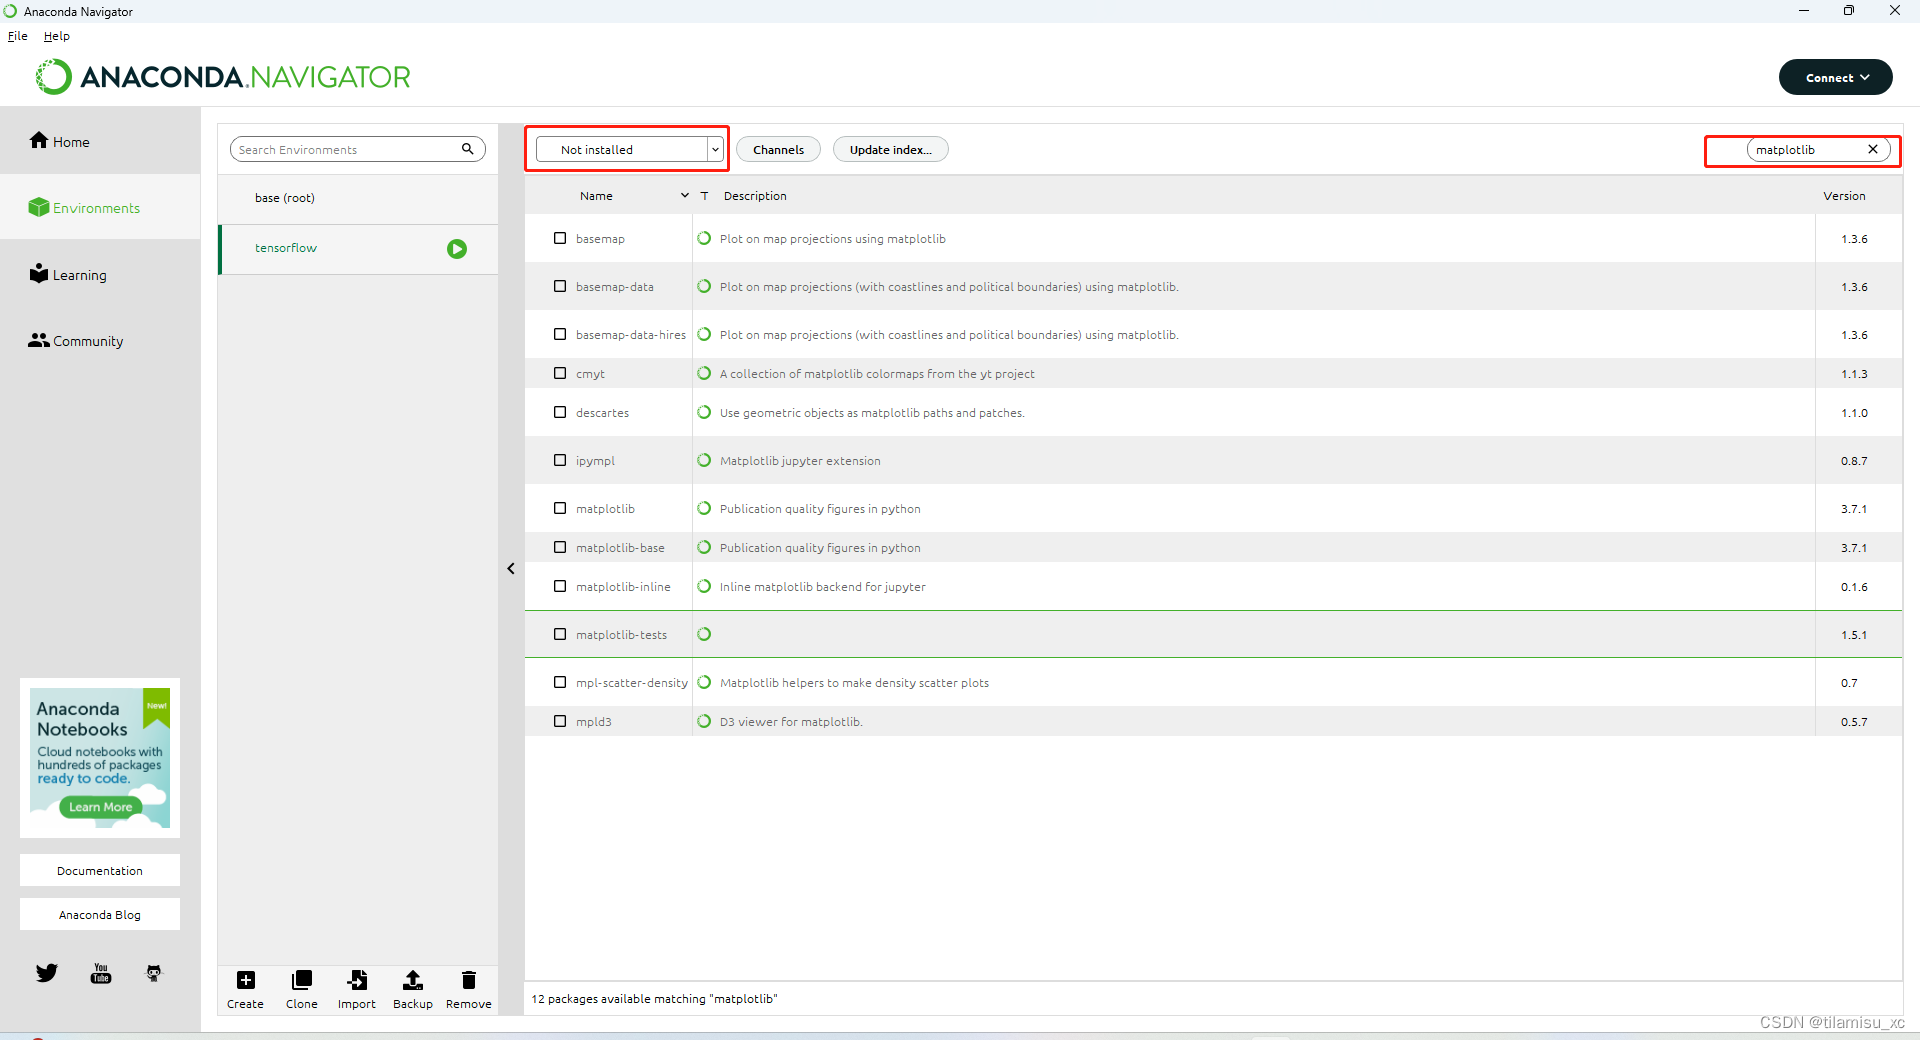Image resolution: width=1920 pixels, height=1040 pixels.
Task: Check the matplotlib package checkbox
Action: [560, 508]
